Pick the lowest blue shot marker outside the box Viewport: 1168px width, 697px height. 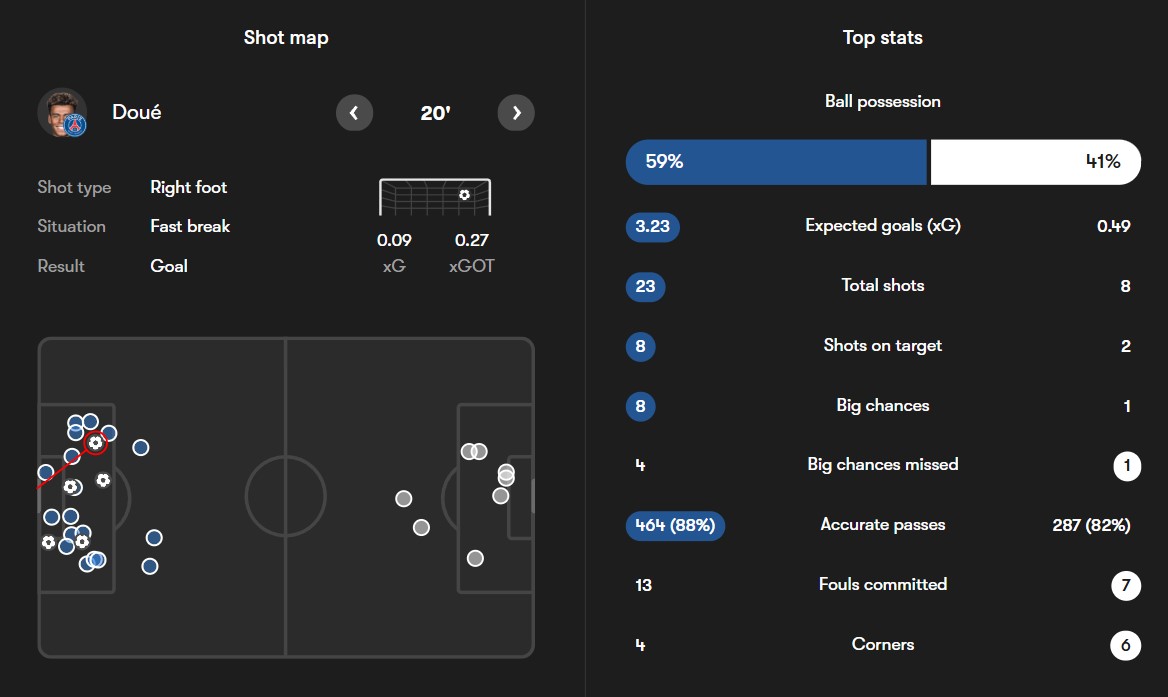[150, 566]
